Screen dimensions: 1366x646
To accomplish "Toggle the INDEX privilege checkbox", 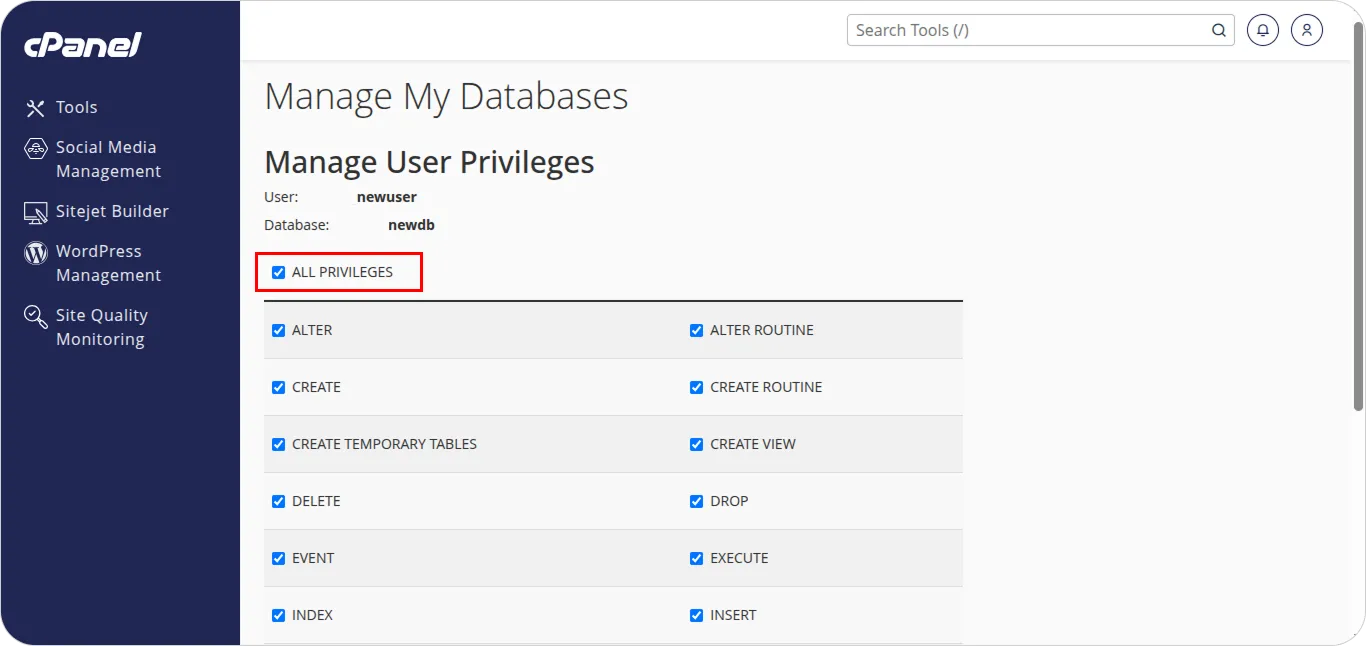I will (279, 615).
